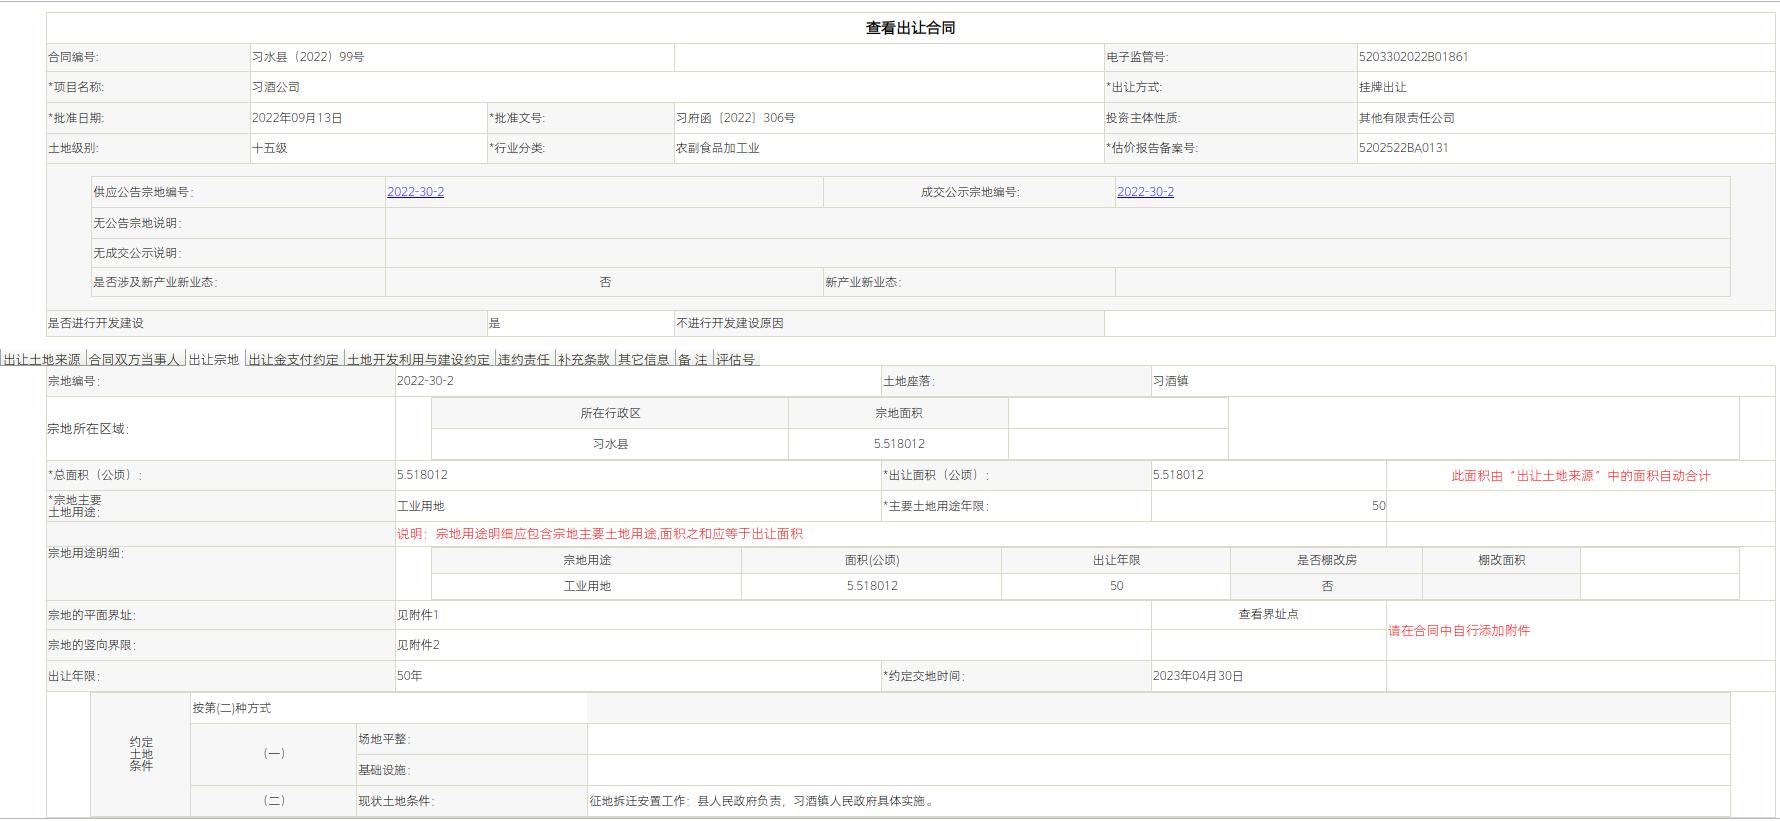Switch to the 土地开发利用与建设约定 tab
The image size is (1780, 821).
tap(418, 360)
